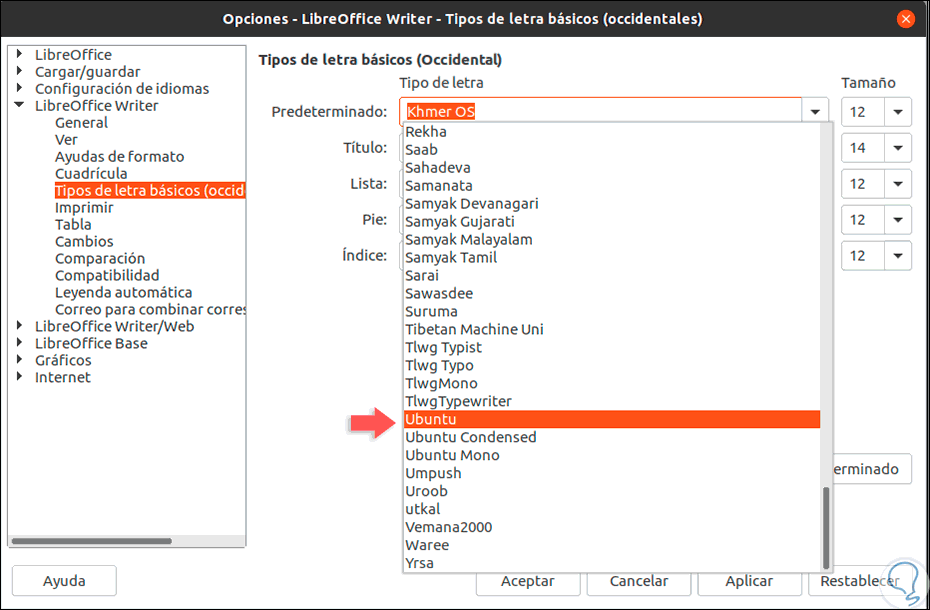Expand the LibreOffice tree node

(20, 55)
